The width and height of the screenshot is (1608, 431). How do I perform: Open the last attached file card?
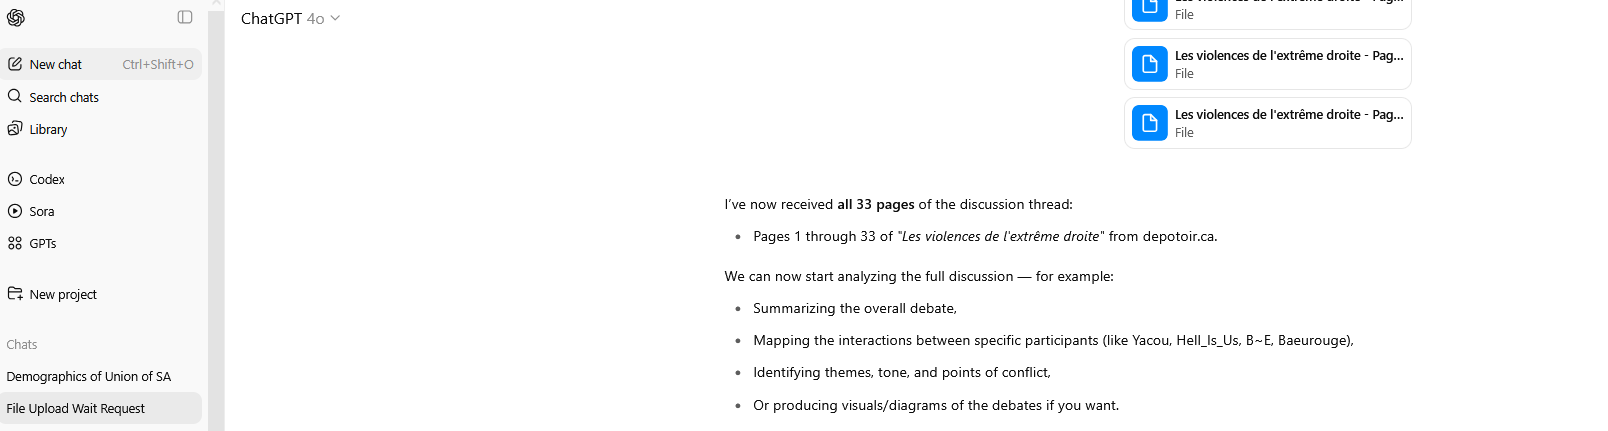coord(1268,123)
